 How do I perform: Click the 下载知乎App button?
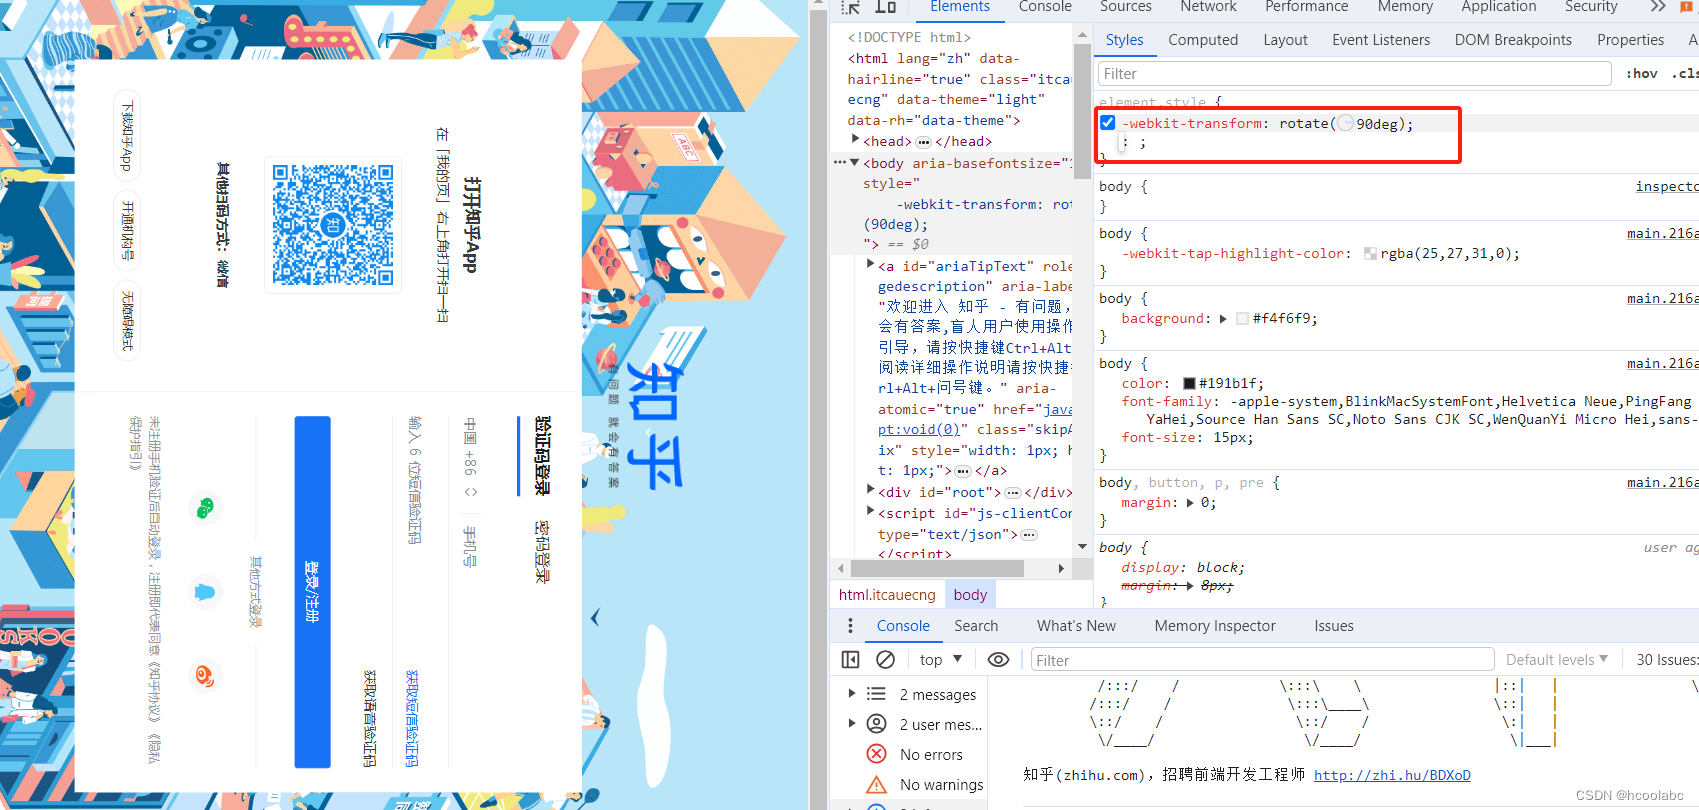pos(127,135)
